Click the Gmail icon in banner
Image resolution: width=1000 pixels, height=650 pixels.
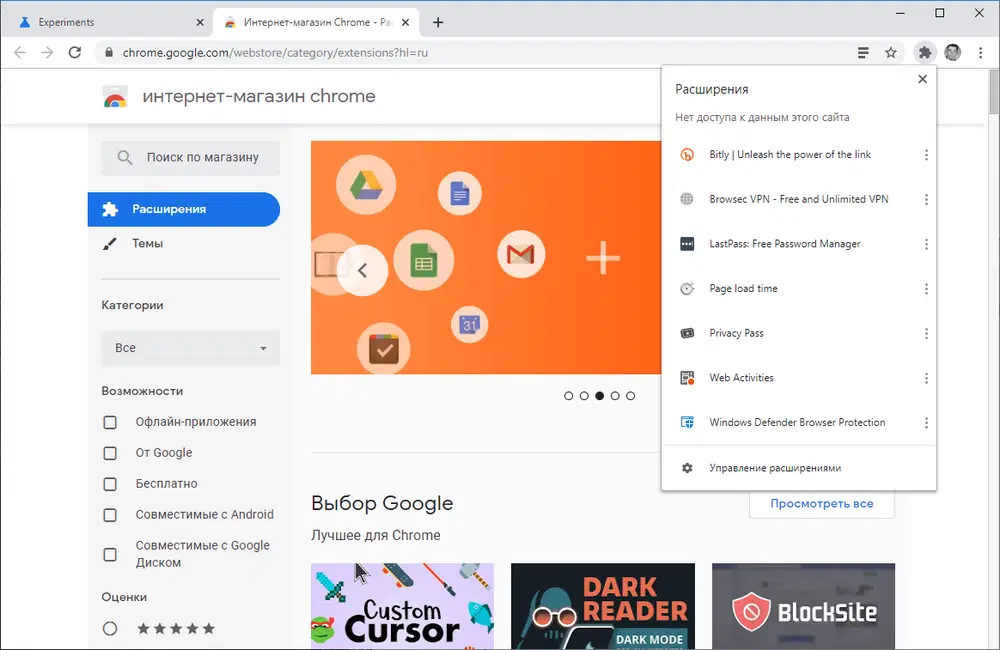click(520, 254)
